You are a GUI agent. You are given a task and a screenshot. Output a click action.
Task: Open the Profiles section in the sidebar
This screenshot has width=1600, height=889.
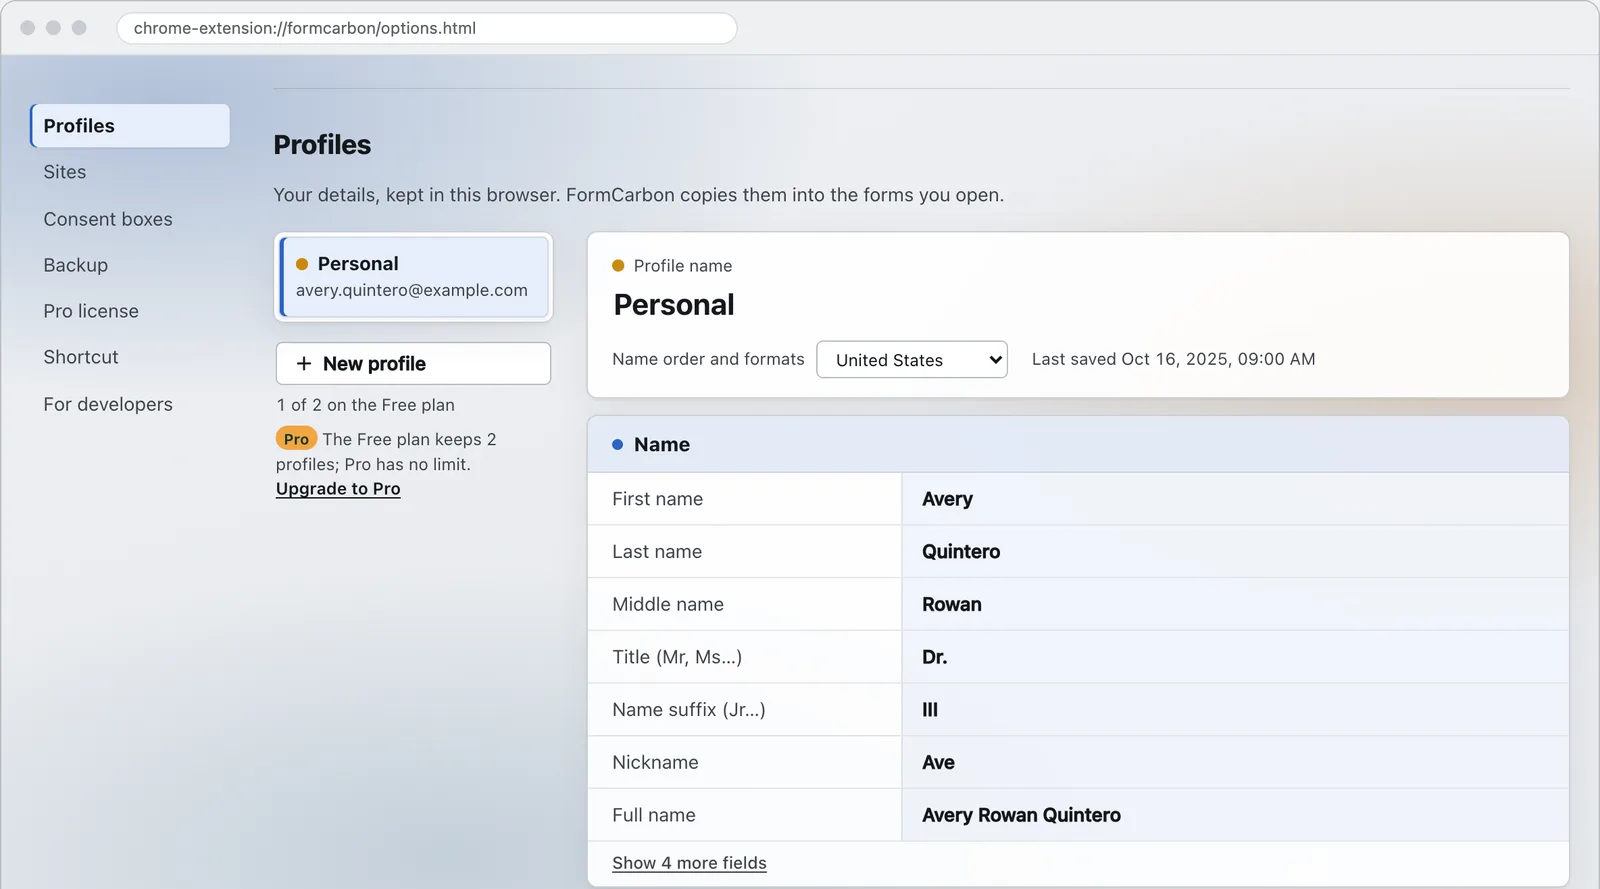click(x=130, y=126)
